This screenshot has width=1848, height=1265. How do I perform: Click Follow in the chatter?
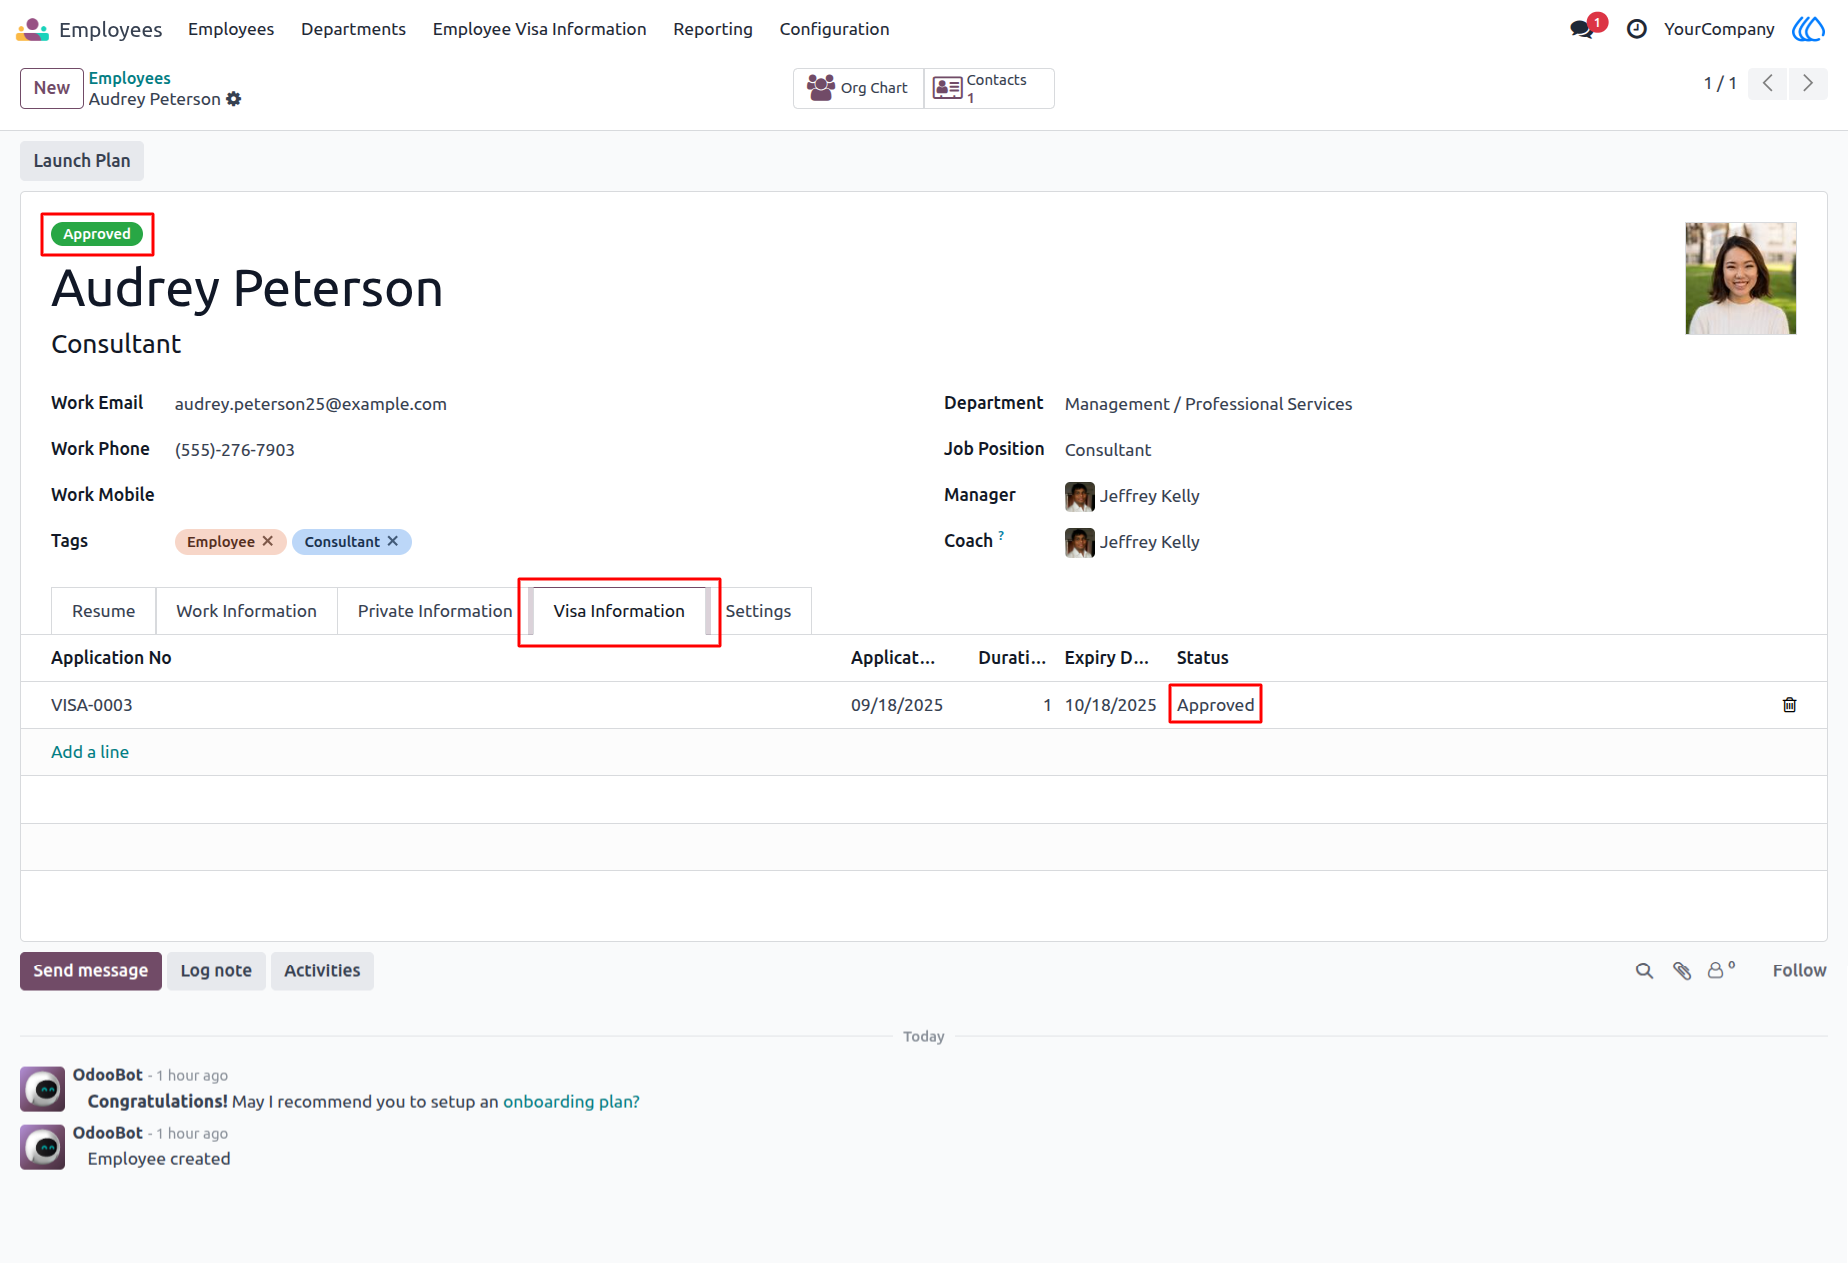coord(1799,971)
